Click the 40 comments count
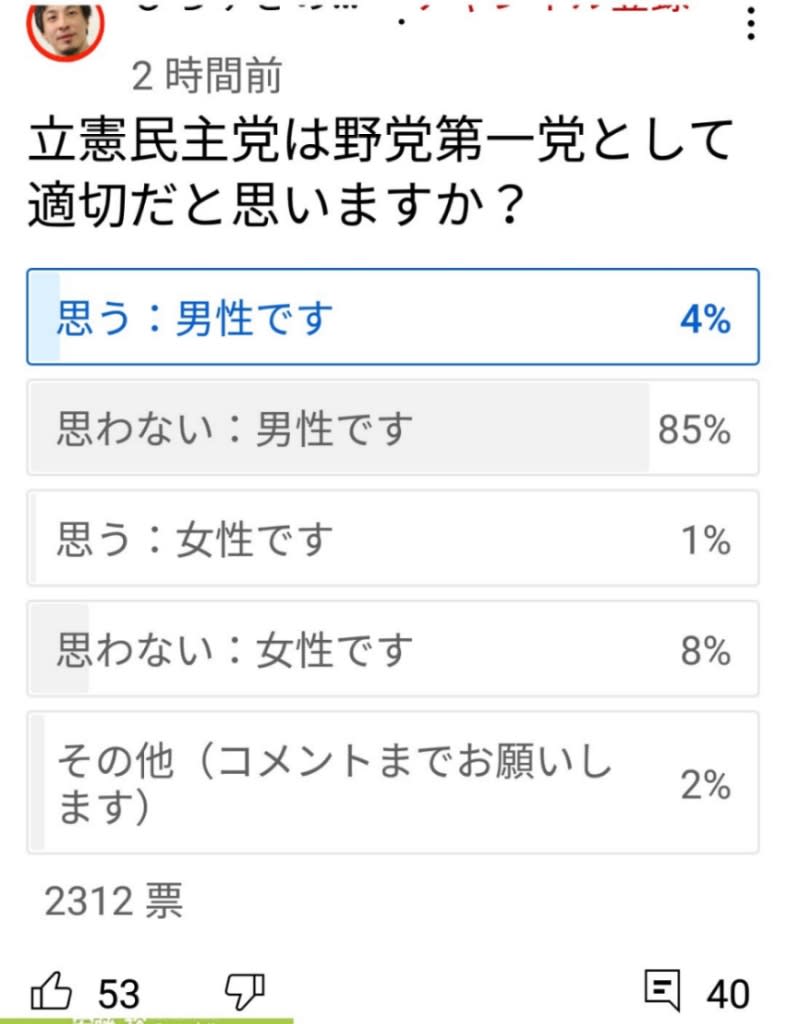This screenshot has height=1024, width=787. coord(728,994)
